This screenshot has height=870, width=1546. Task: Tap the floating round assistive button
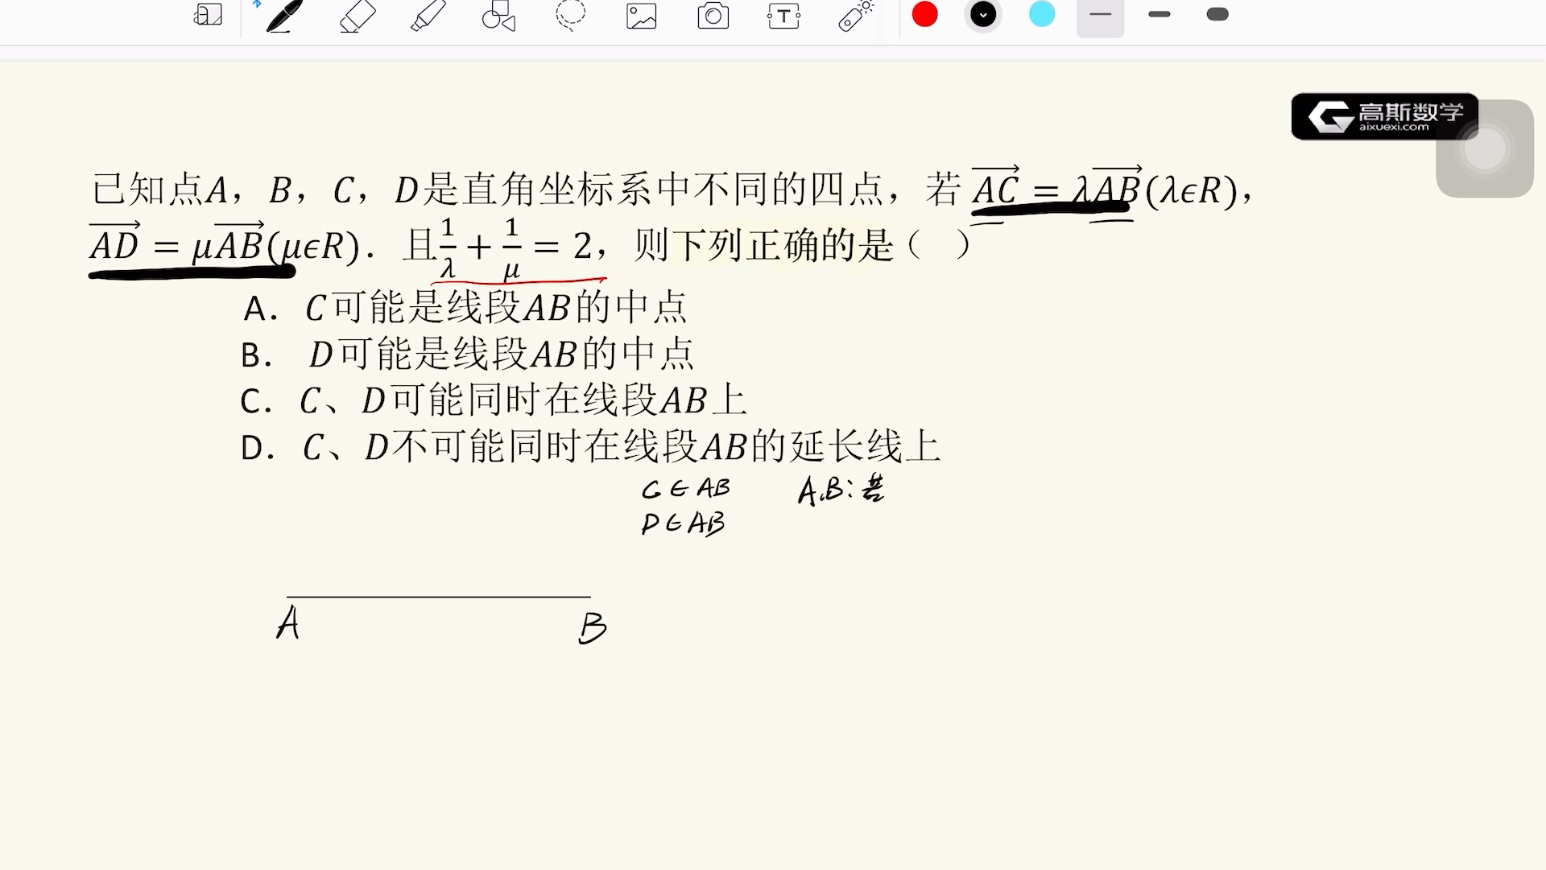[x=1485, y=149]
